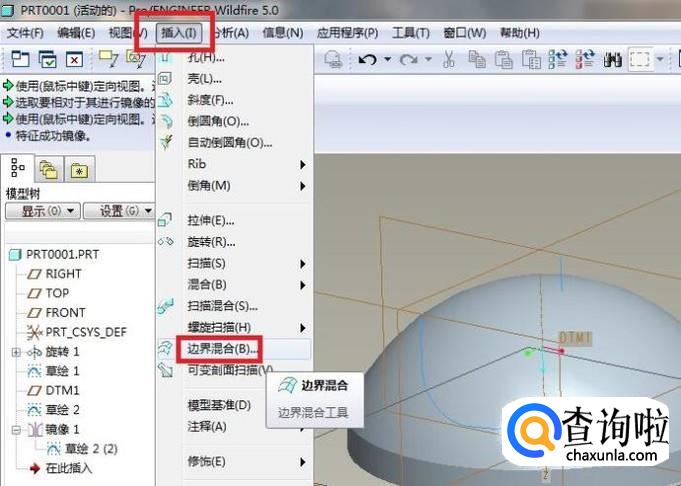
Task: Click the green regenerate model icon
Action: [558, 59]
